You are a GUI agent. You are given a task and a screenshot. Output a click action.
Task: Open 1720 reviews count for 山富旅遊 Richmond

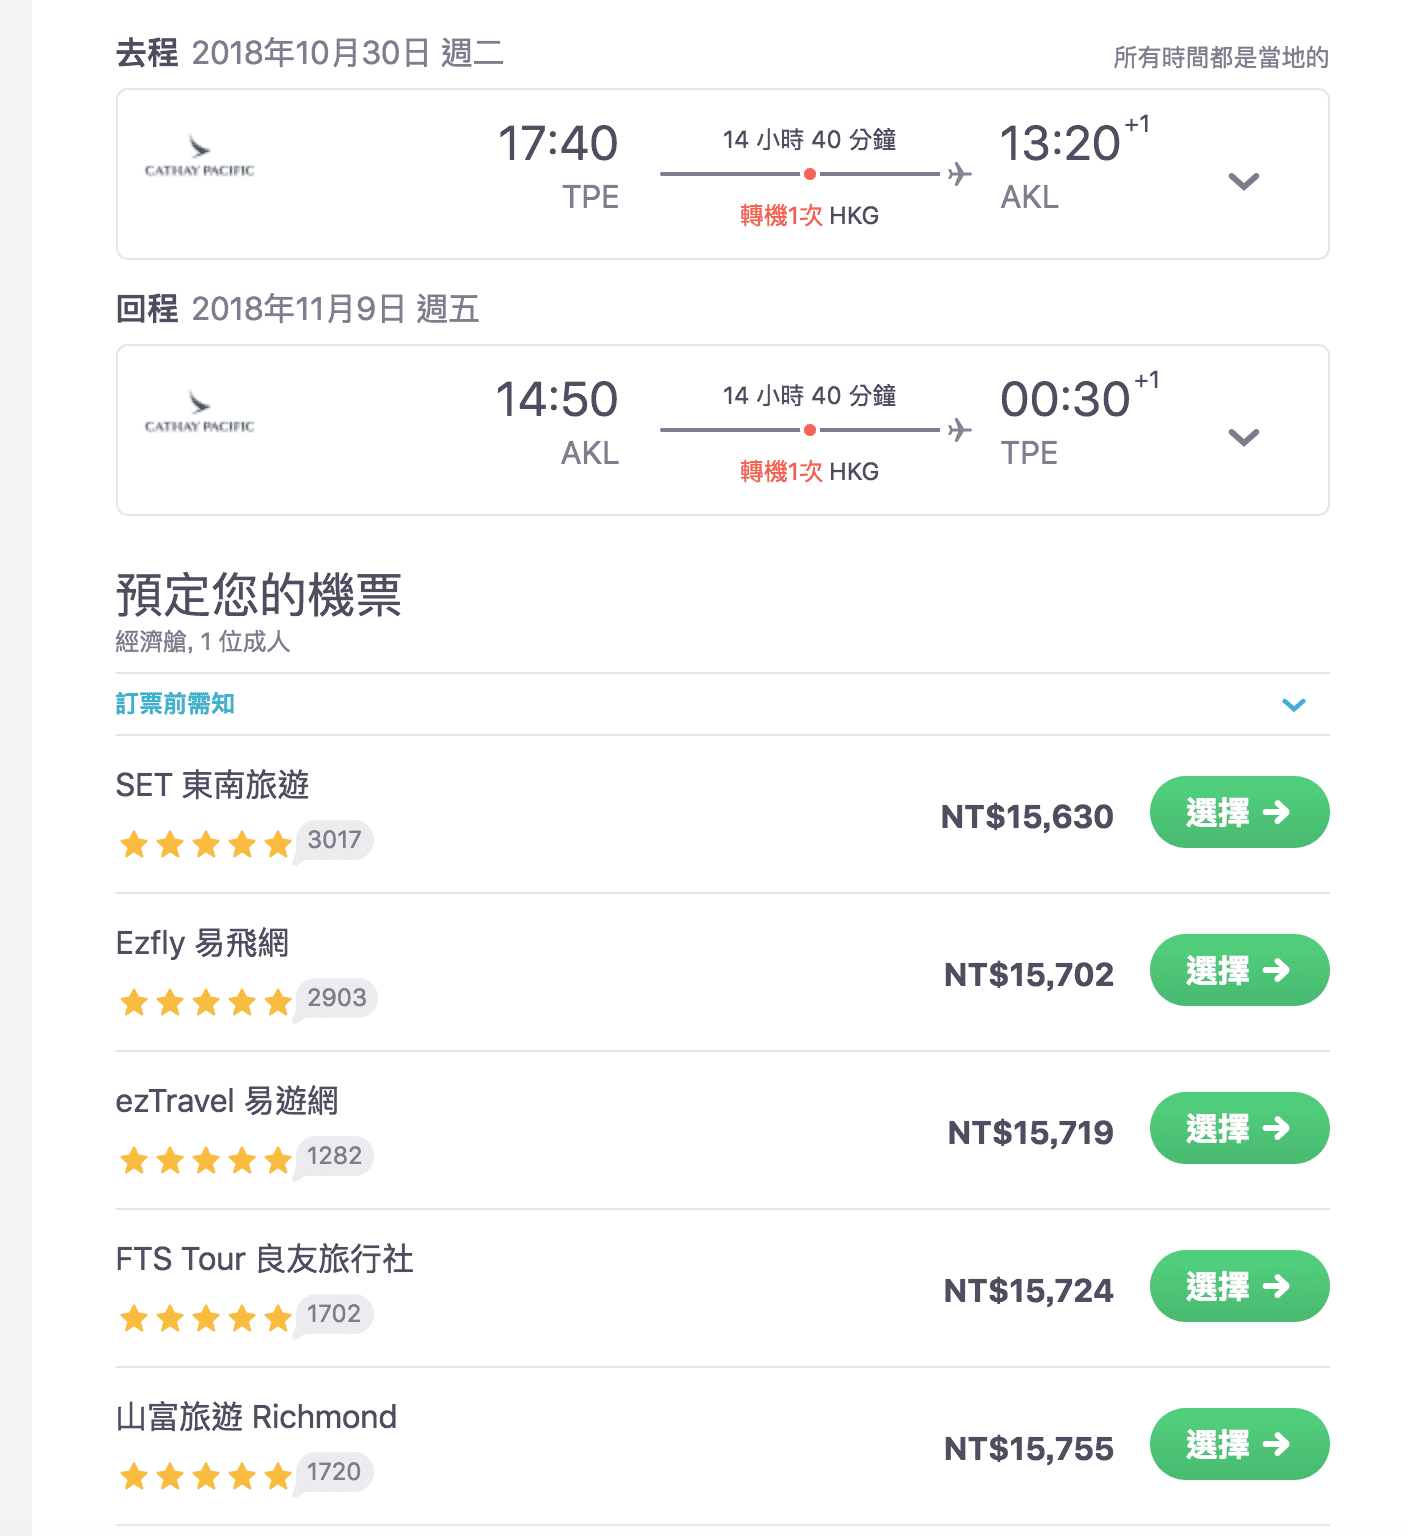pyautogui.click(x=334, y=1472)
